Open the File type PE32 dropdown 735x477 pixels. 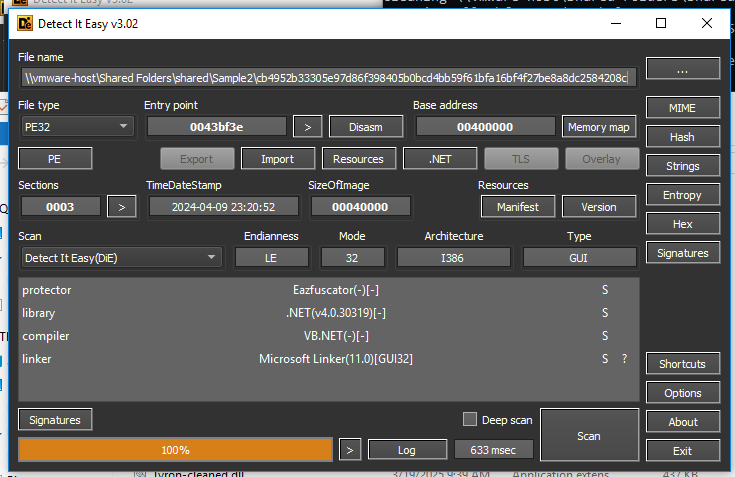[x=78, y=127]
